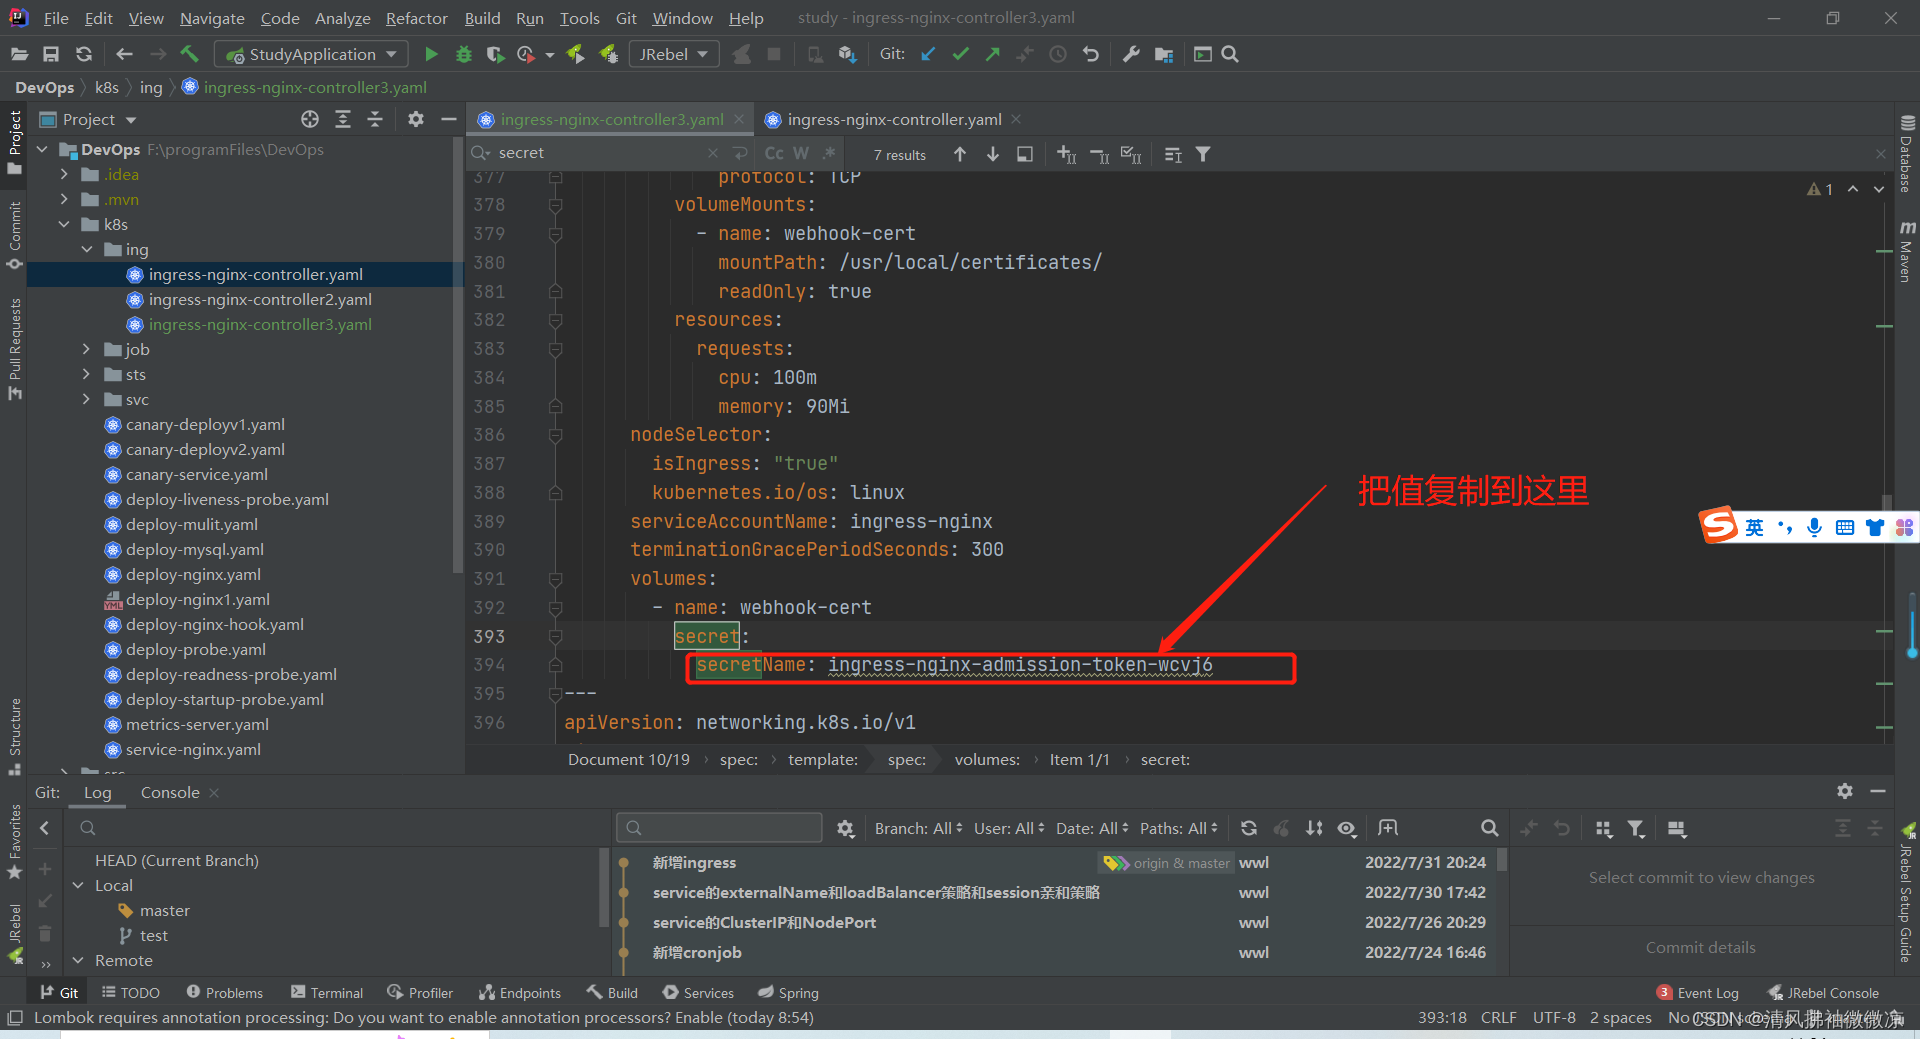Toggle Regex option in search bar
Screen dimensions: 1920x1039
[x=829, y=153]
